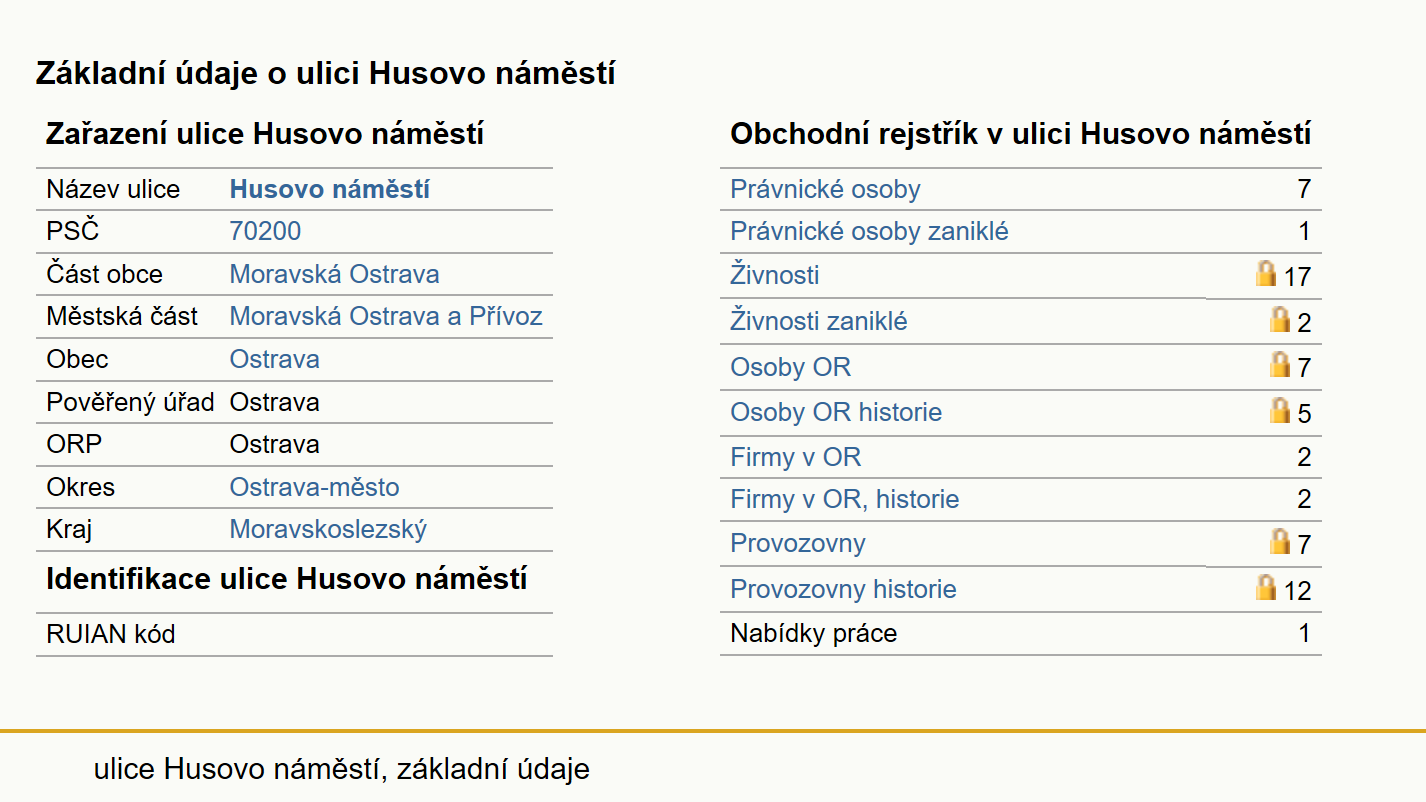The height and width of the screenshot is (802, 1426).
Task: Open the Živnosti link
Action: pos(775,274)
